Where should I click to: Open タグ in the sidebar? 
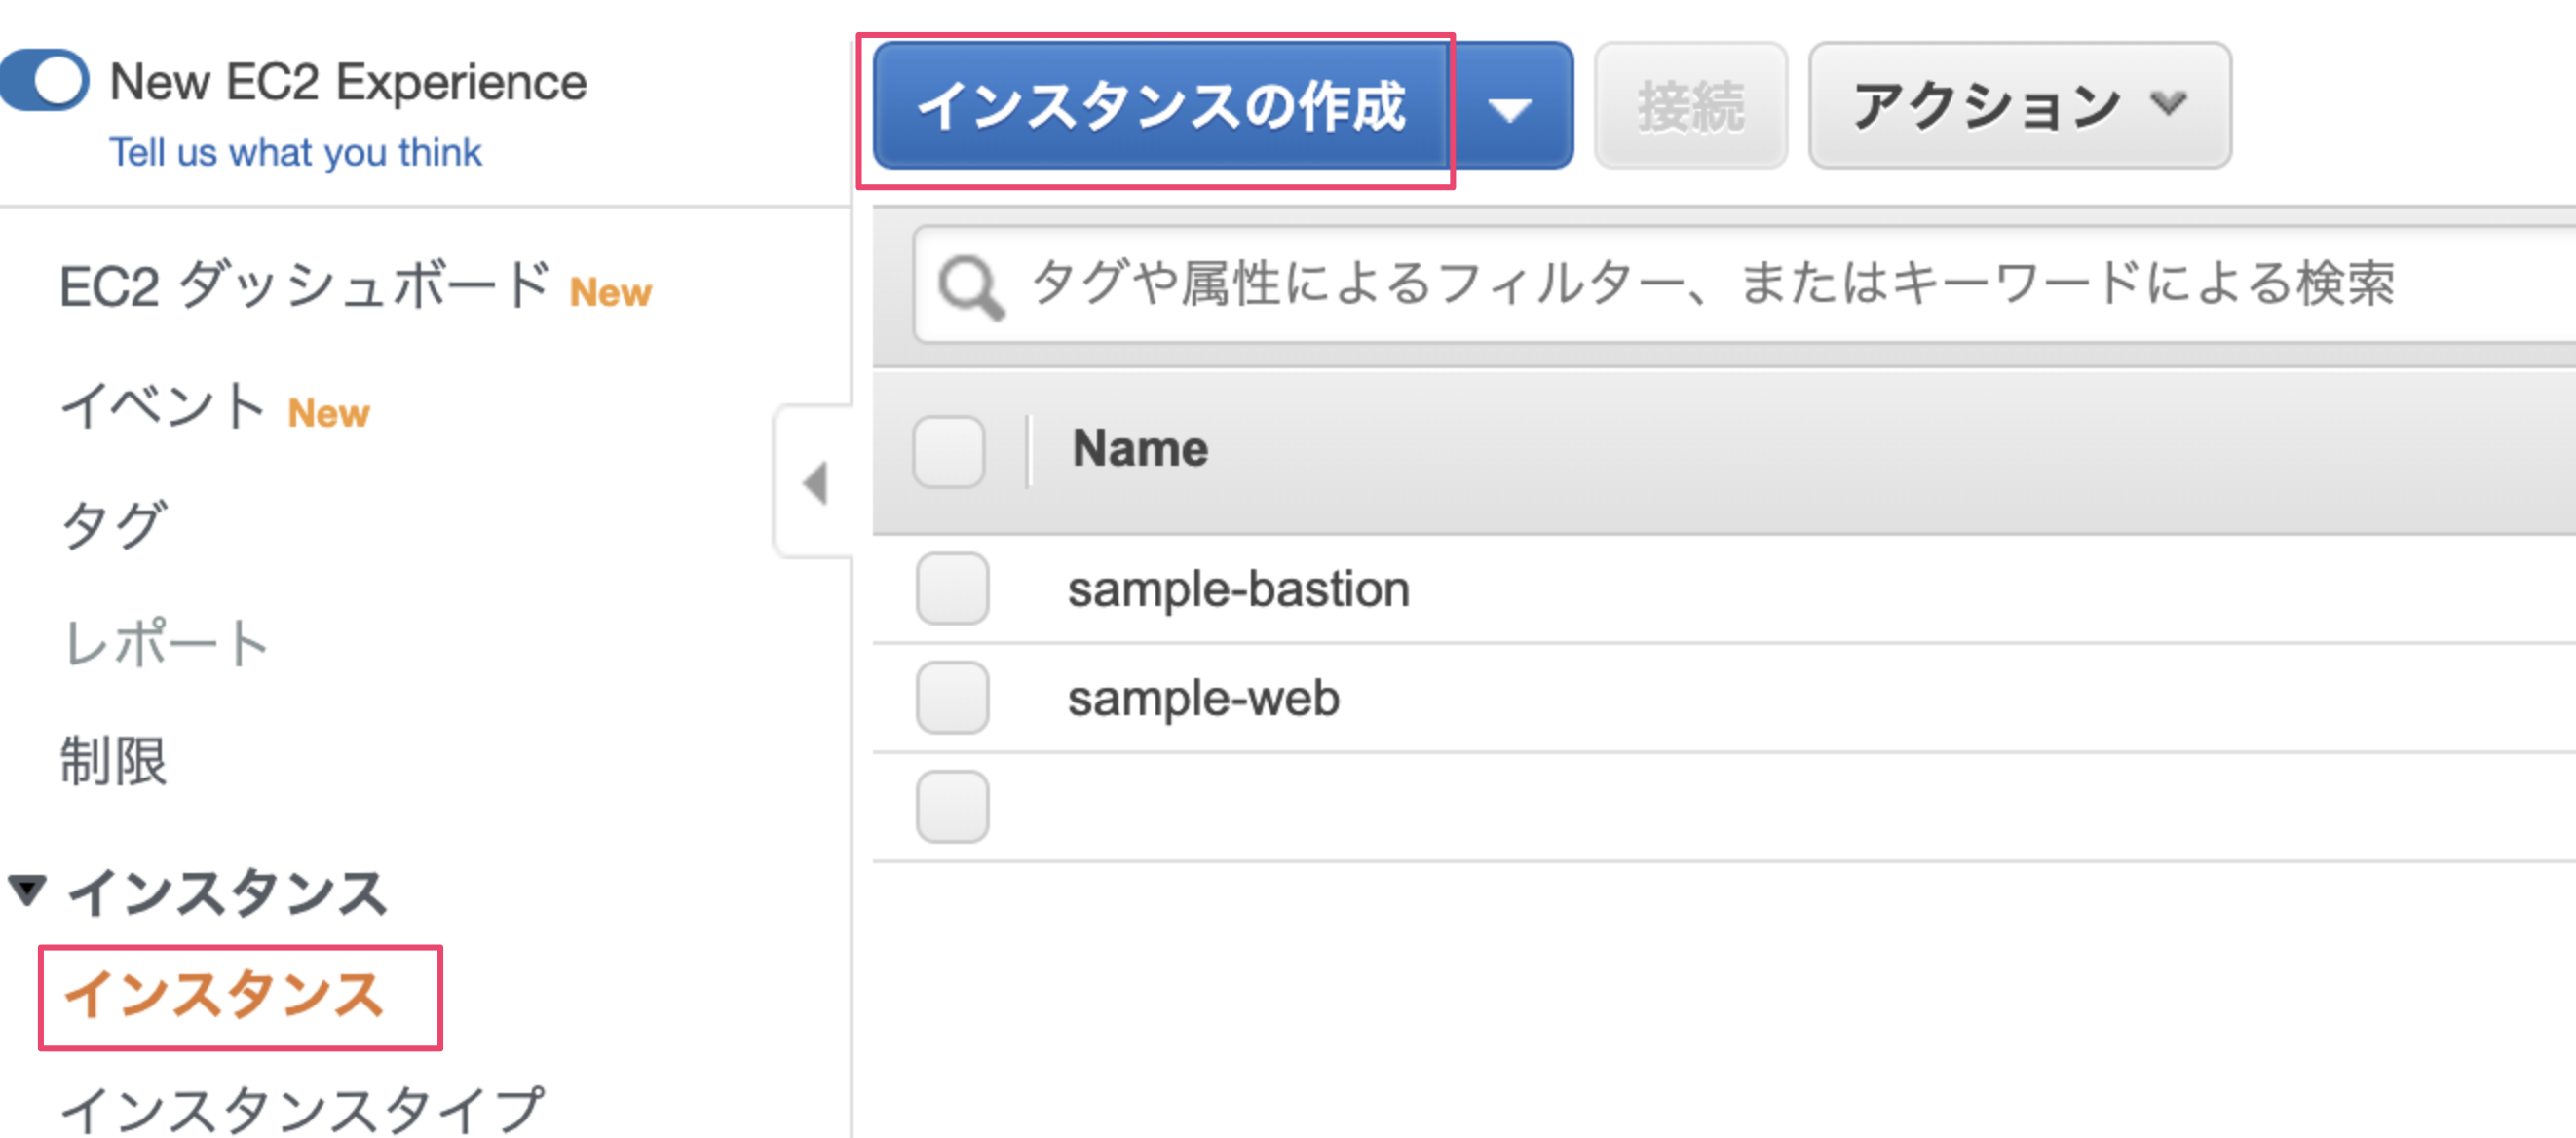click(114, 525)
